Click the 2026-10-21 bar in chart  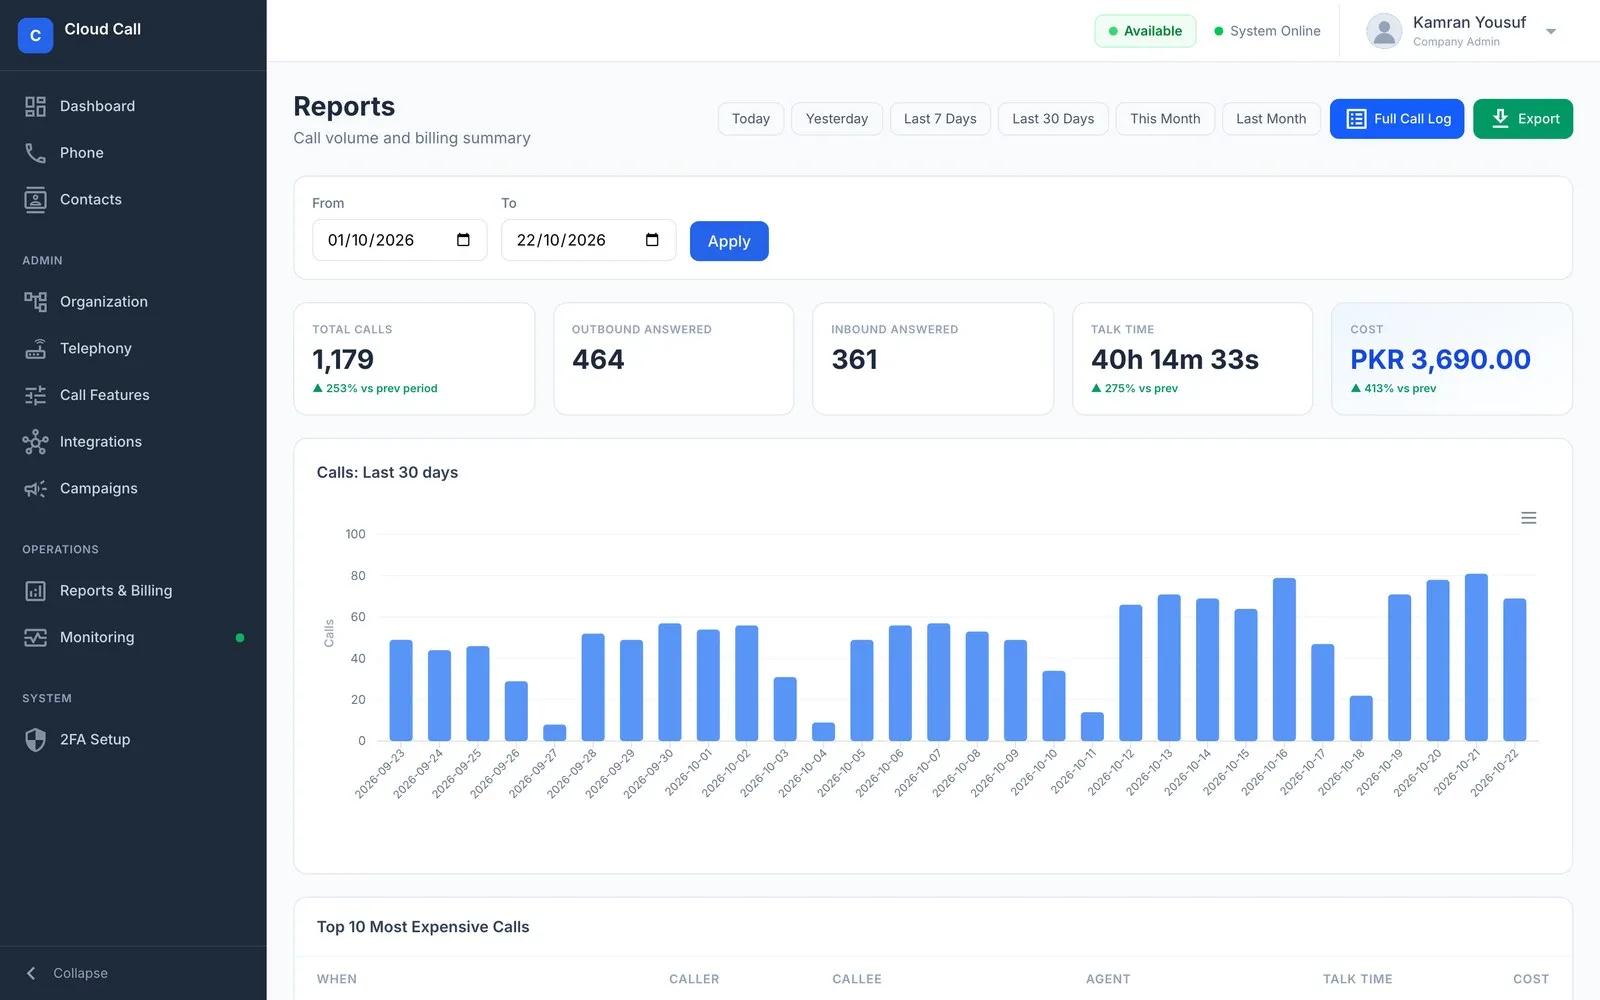[x=1476, y=657]
